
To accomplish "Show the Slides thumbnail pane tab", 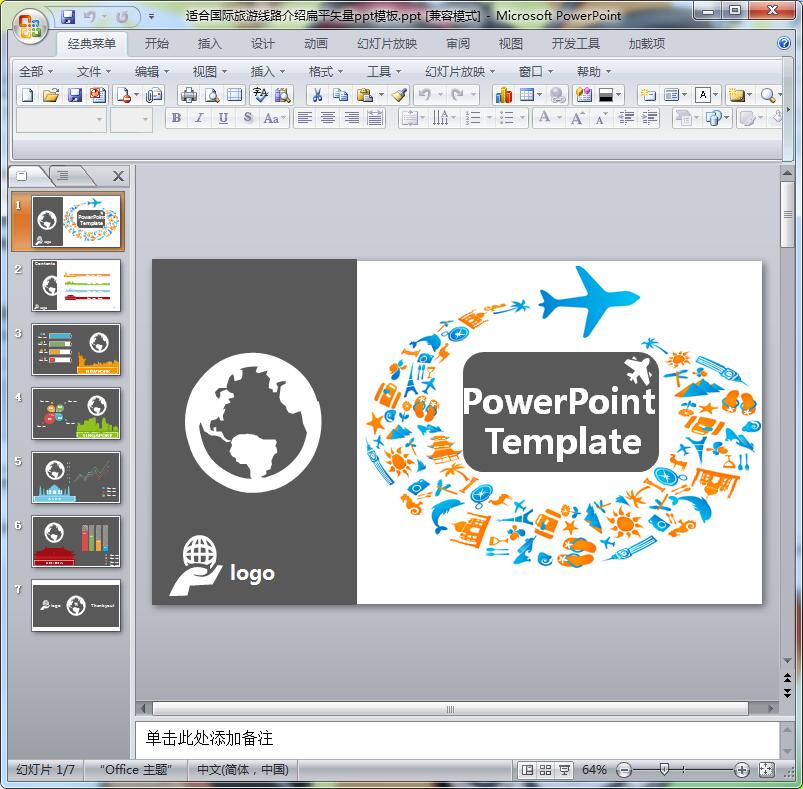I will [22, 176].
